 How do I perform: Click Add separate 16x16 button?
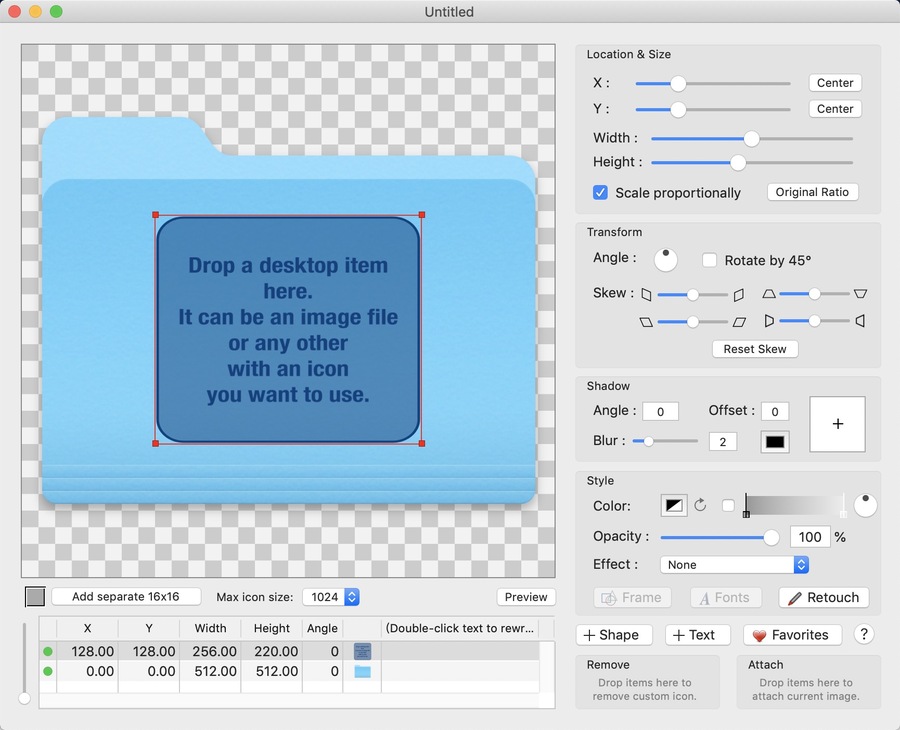(x=126, y=597)
